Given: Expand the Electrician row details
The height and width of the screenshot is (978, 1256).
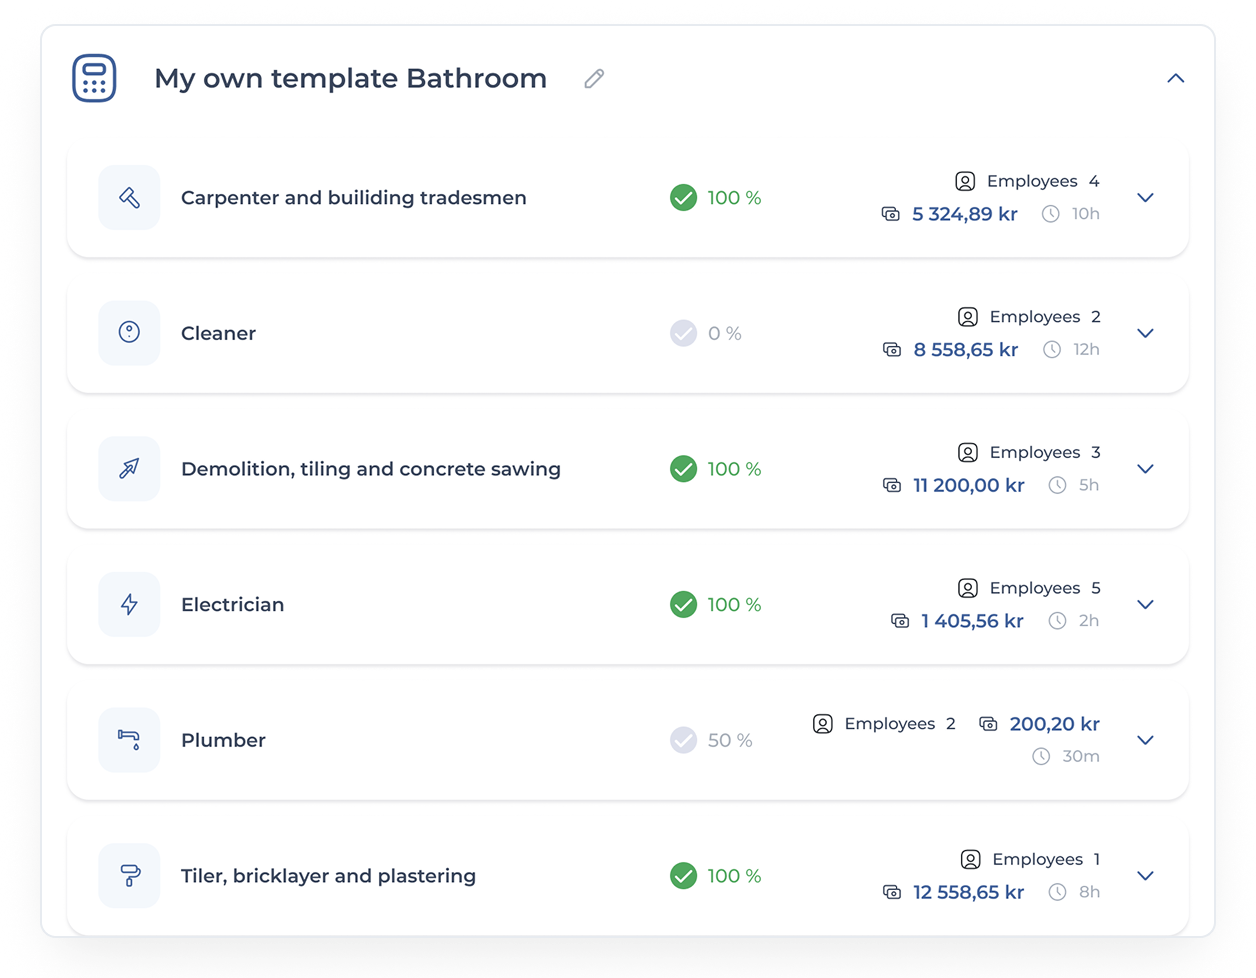Looking at the screenshot, I should (x=1146, y=605).
